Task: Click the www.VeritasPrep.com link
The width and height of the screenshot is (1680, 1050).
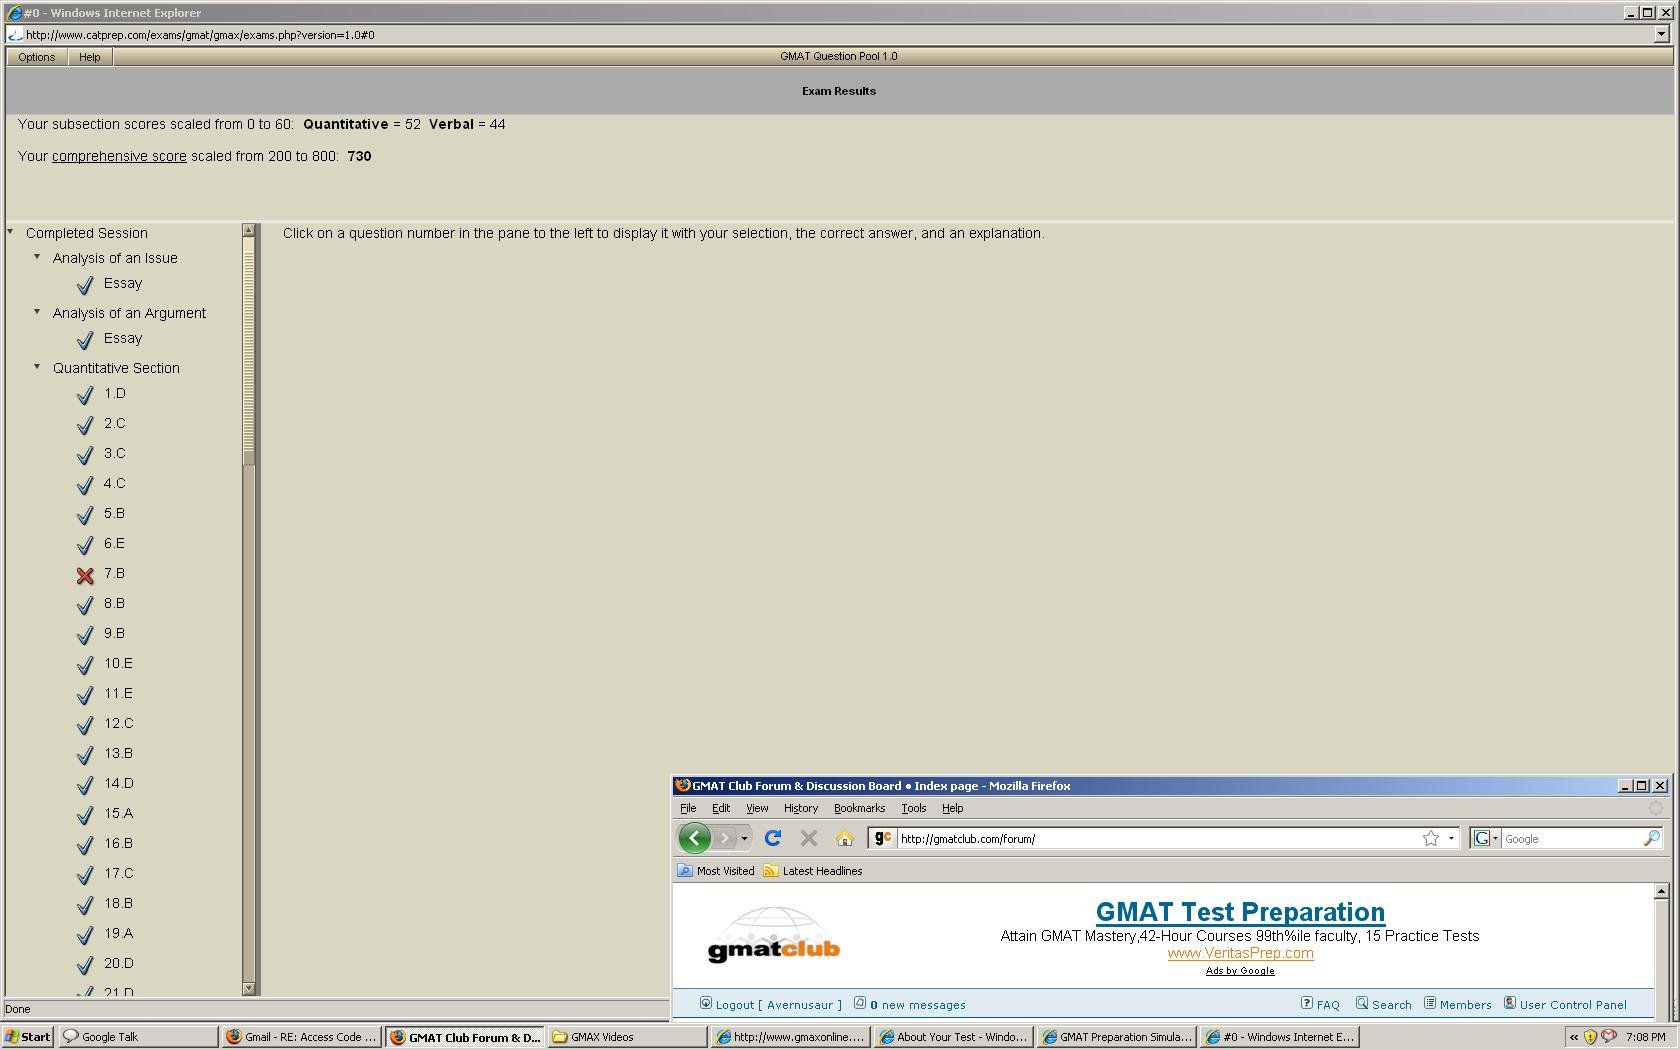Action: 1240,953
